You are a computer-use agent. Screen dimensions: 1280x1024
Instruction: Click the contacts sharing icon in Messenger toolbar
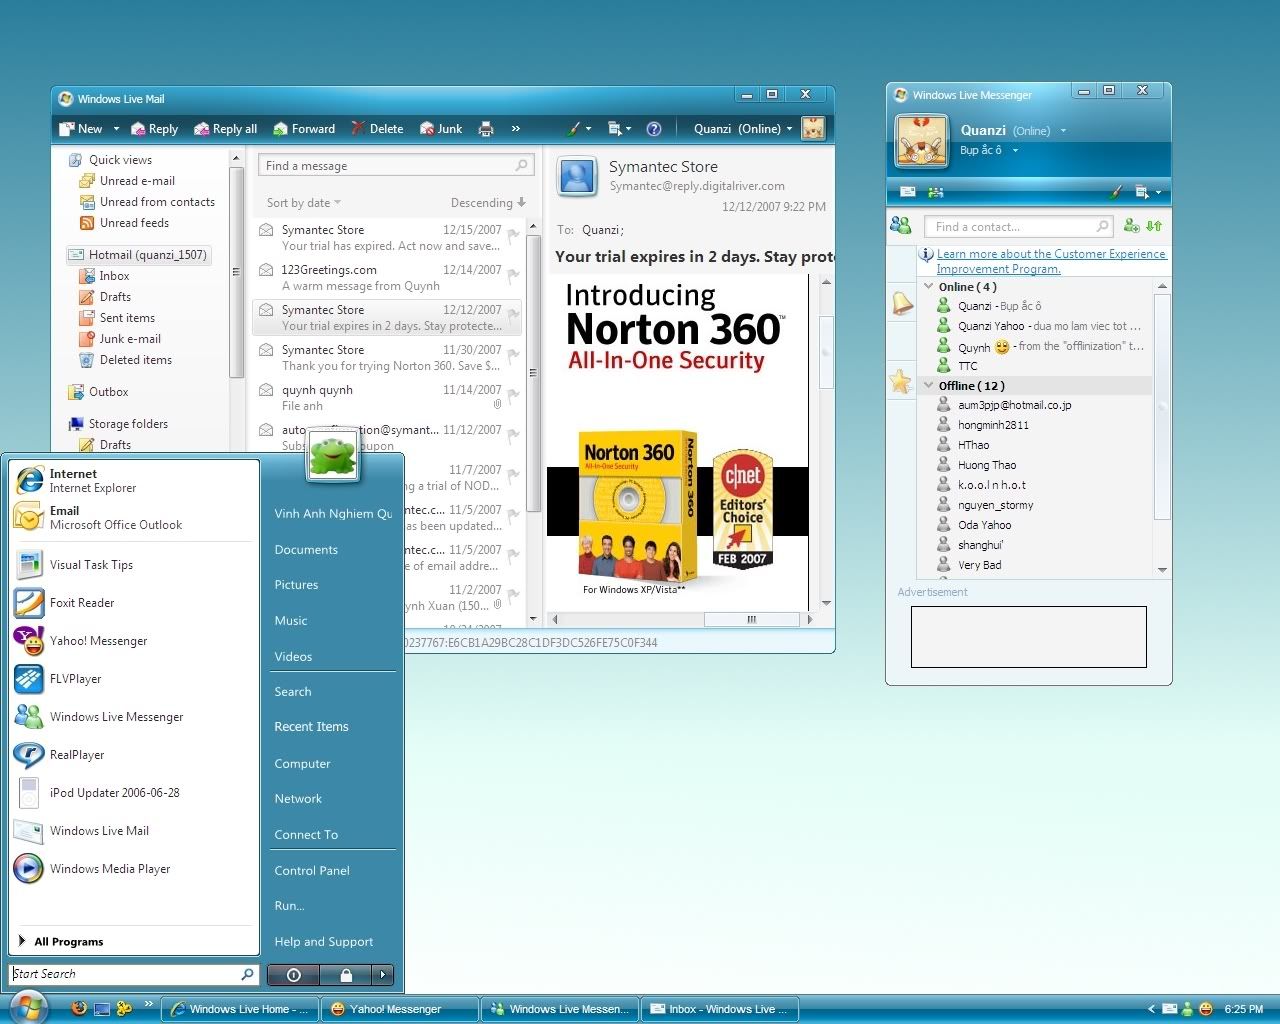click(x=935, y=192)
